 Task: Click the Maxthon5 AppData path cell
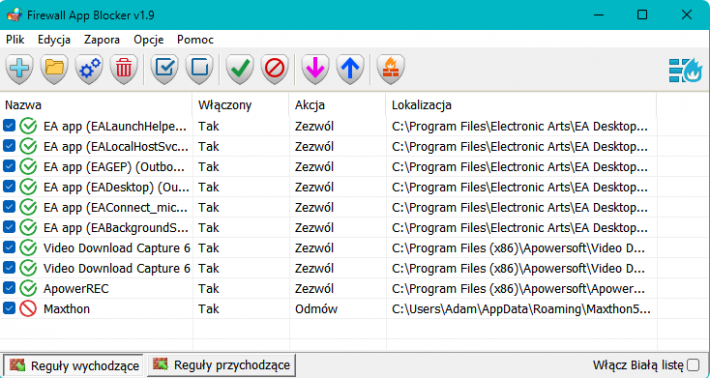[521, 309]
